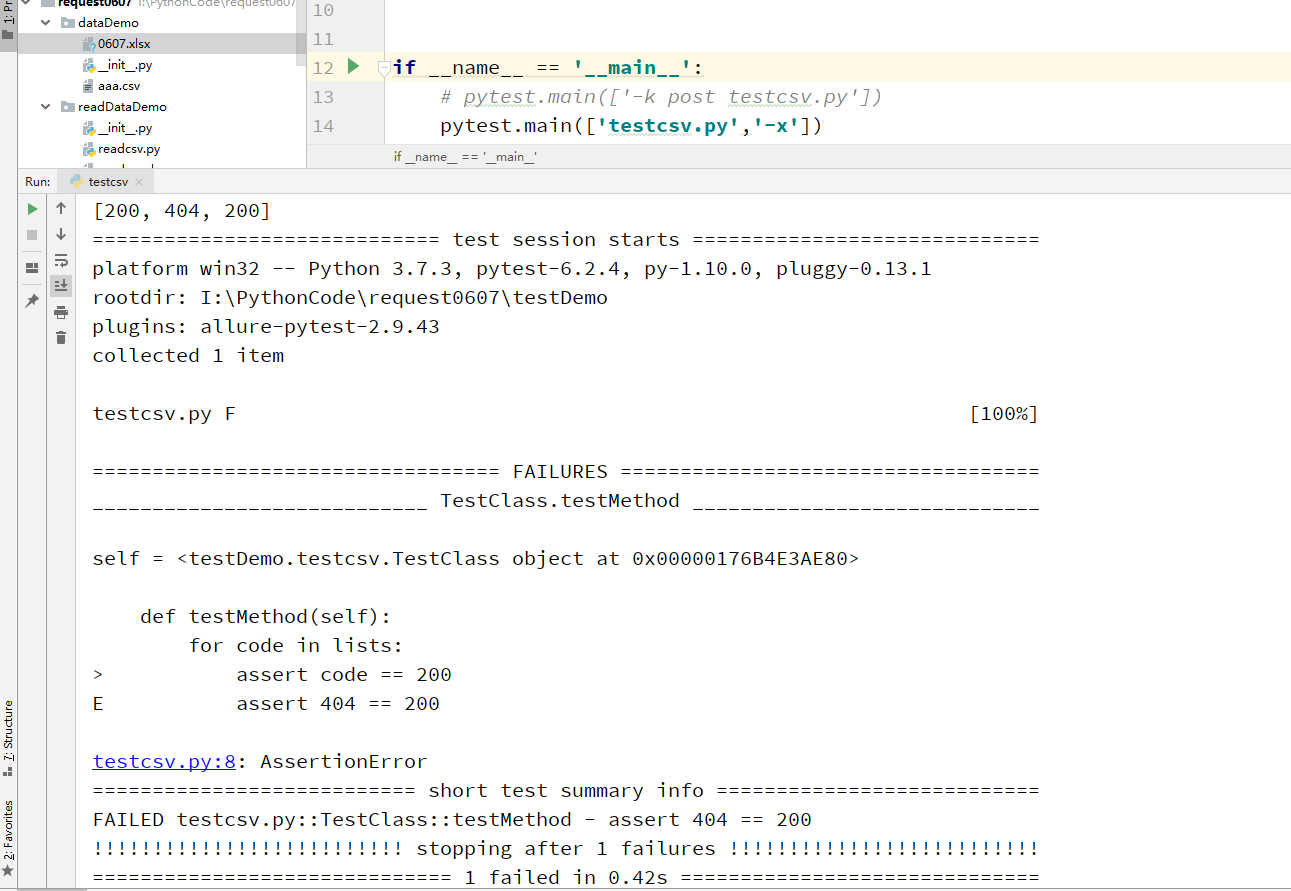Click line number 14 in the gutter
The width and height of the screenshot is (1291, 891).
coord(323,126)
